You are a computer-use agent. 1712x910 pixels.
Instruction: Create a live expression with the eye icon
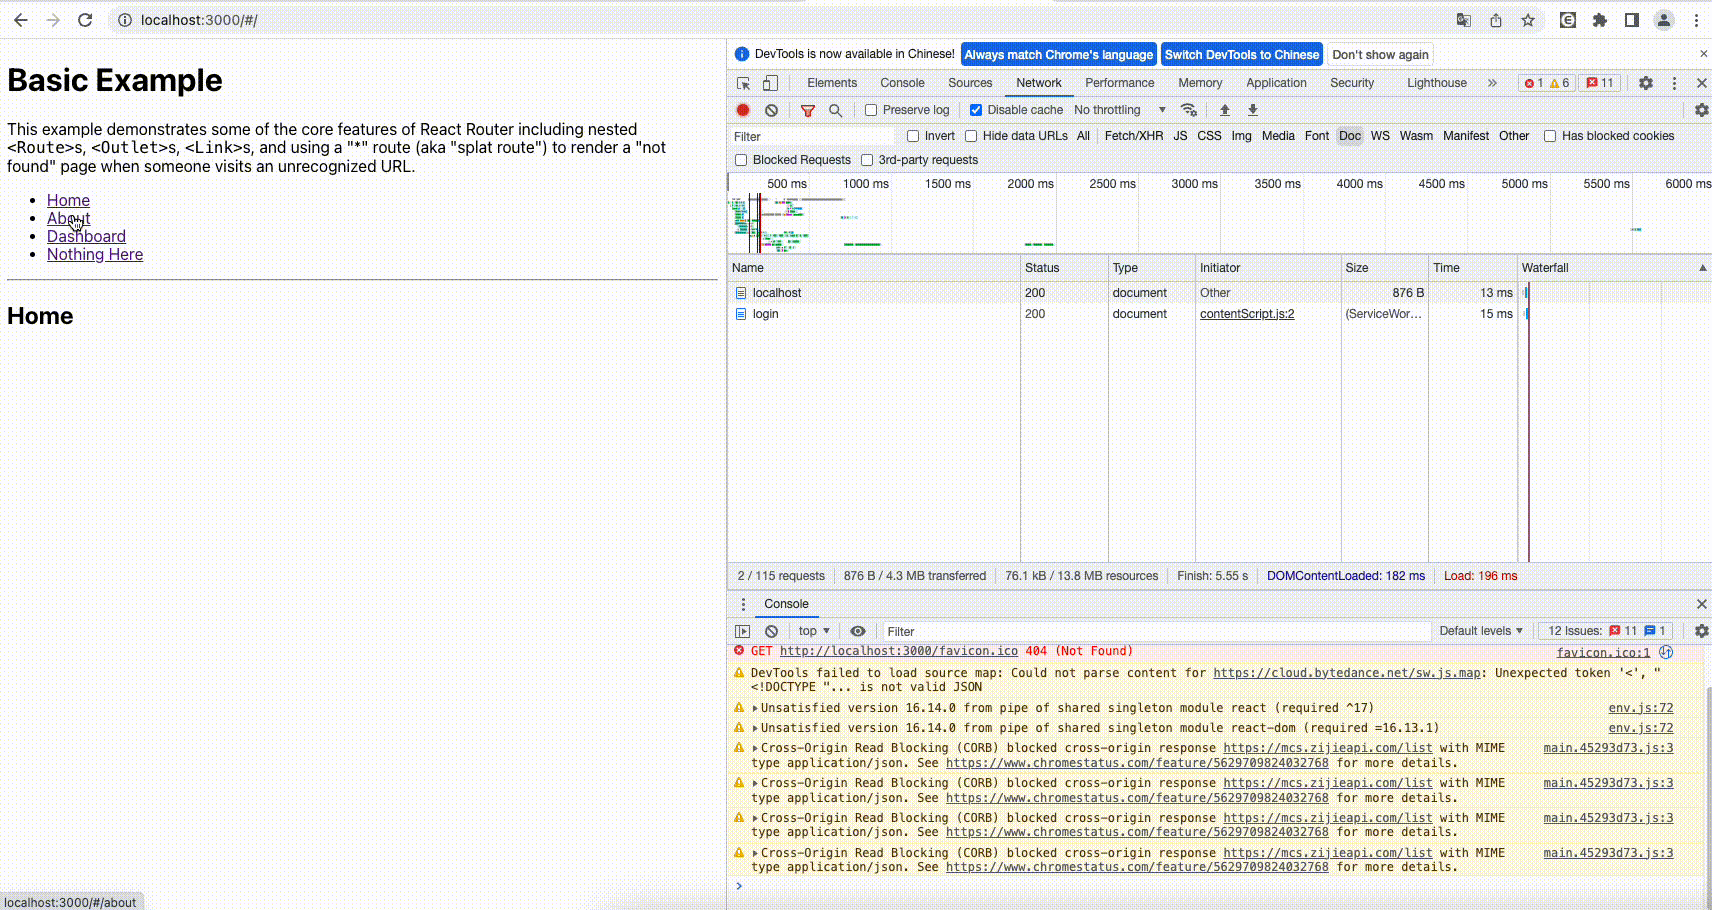(x=858, y=631)
